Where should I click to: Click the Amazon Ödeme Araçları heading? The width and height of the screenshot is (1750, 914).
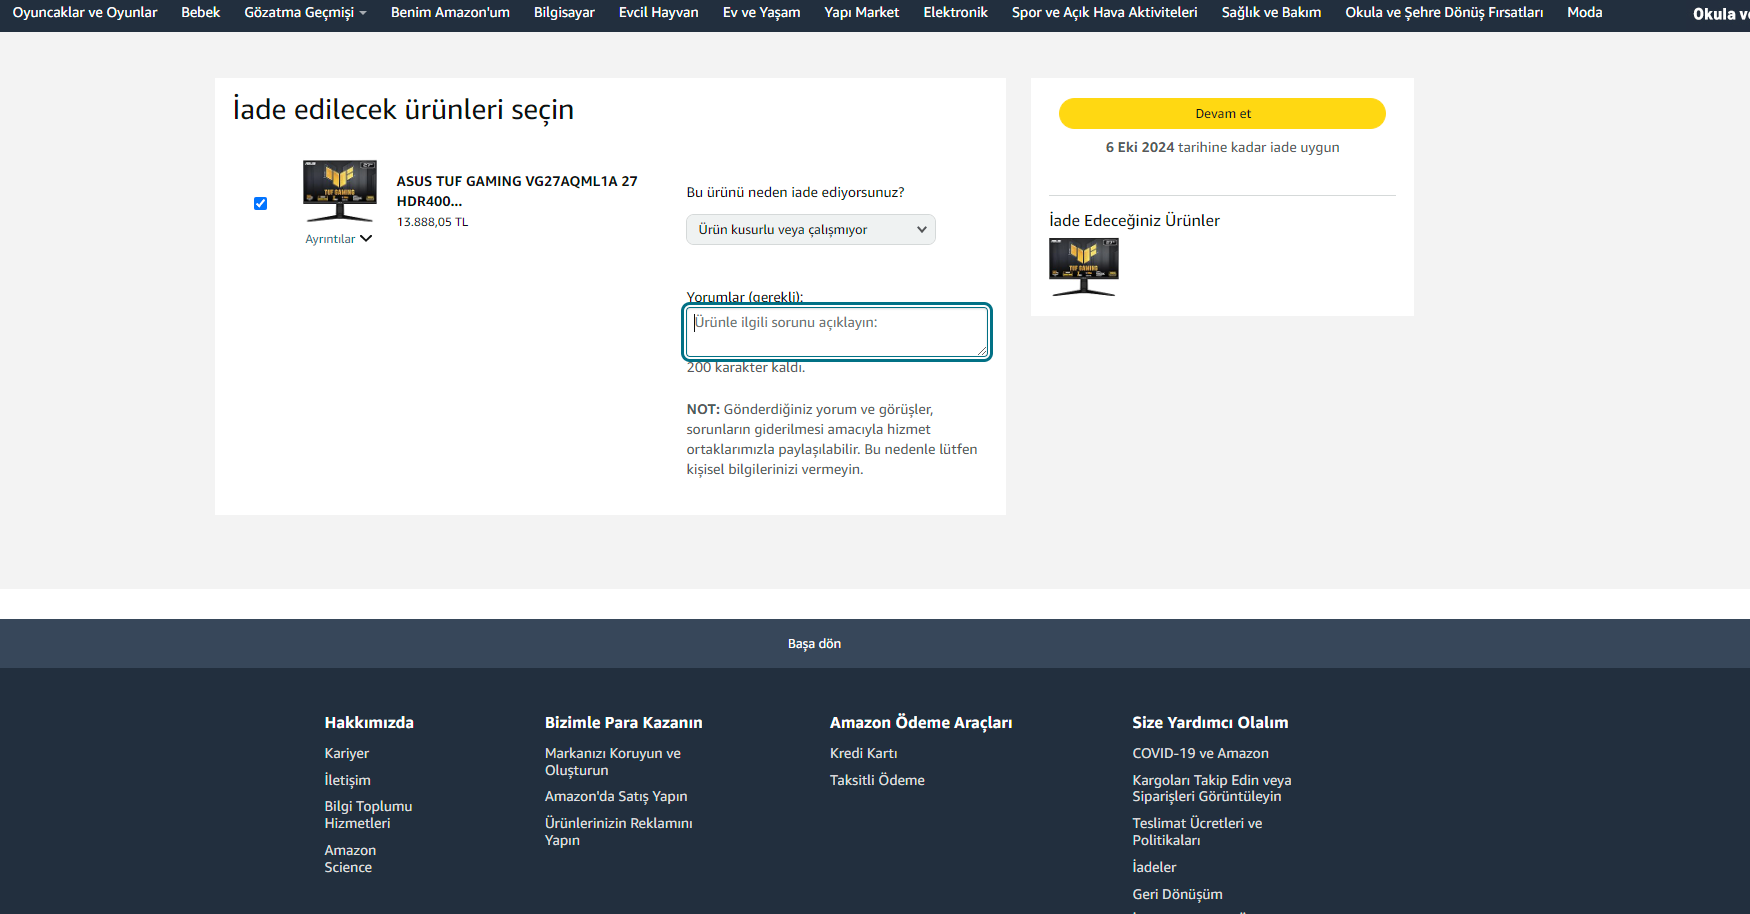(x=921, y=723)
